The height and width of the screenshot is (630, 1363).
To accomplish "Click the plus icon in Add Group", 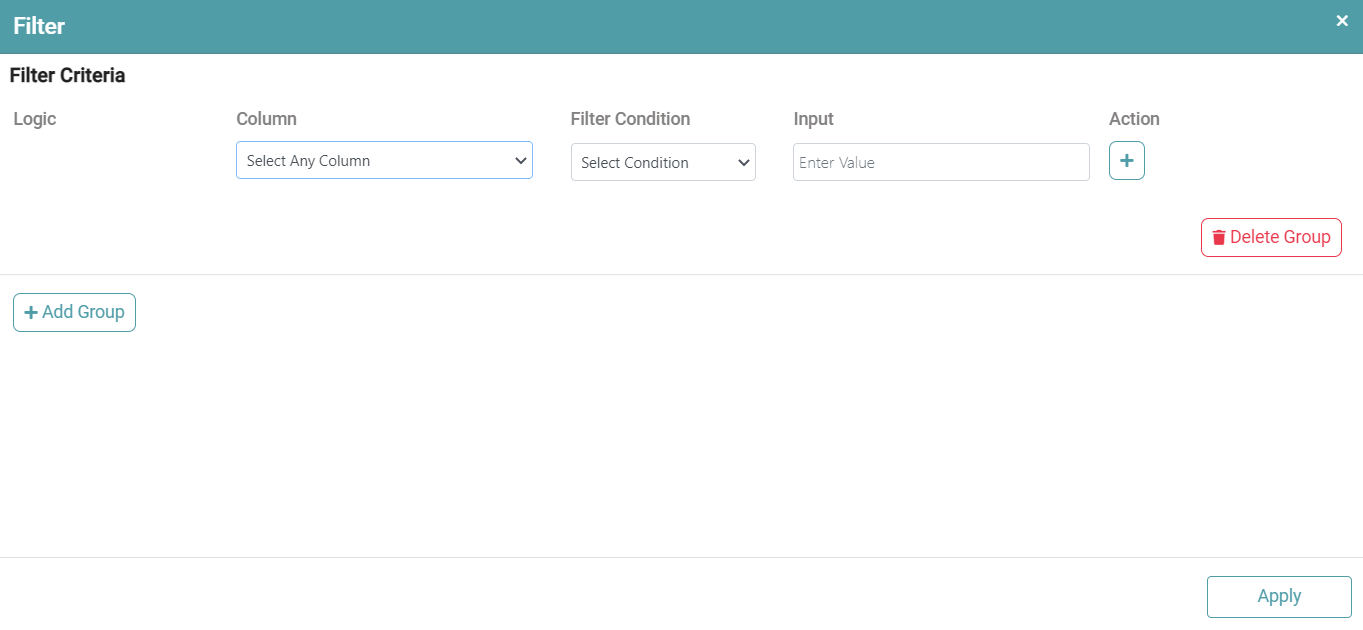I will (31, 313).
